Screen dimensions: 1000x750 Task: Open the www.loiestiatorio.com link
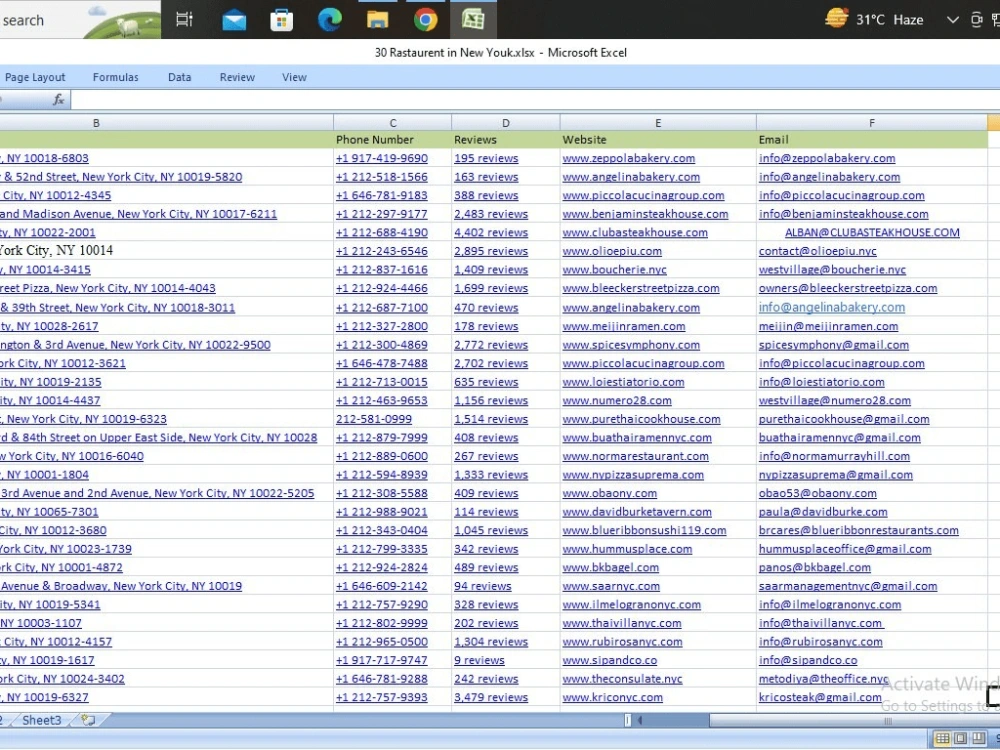click(622, 382)
